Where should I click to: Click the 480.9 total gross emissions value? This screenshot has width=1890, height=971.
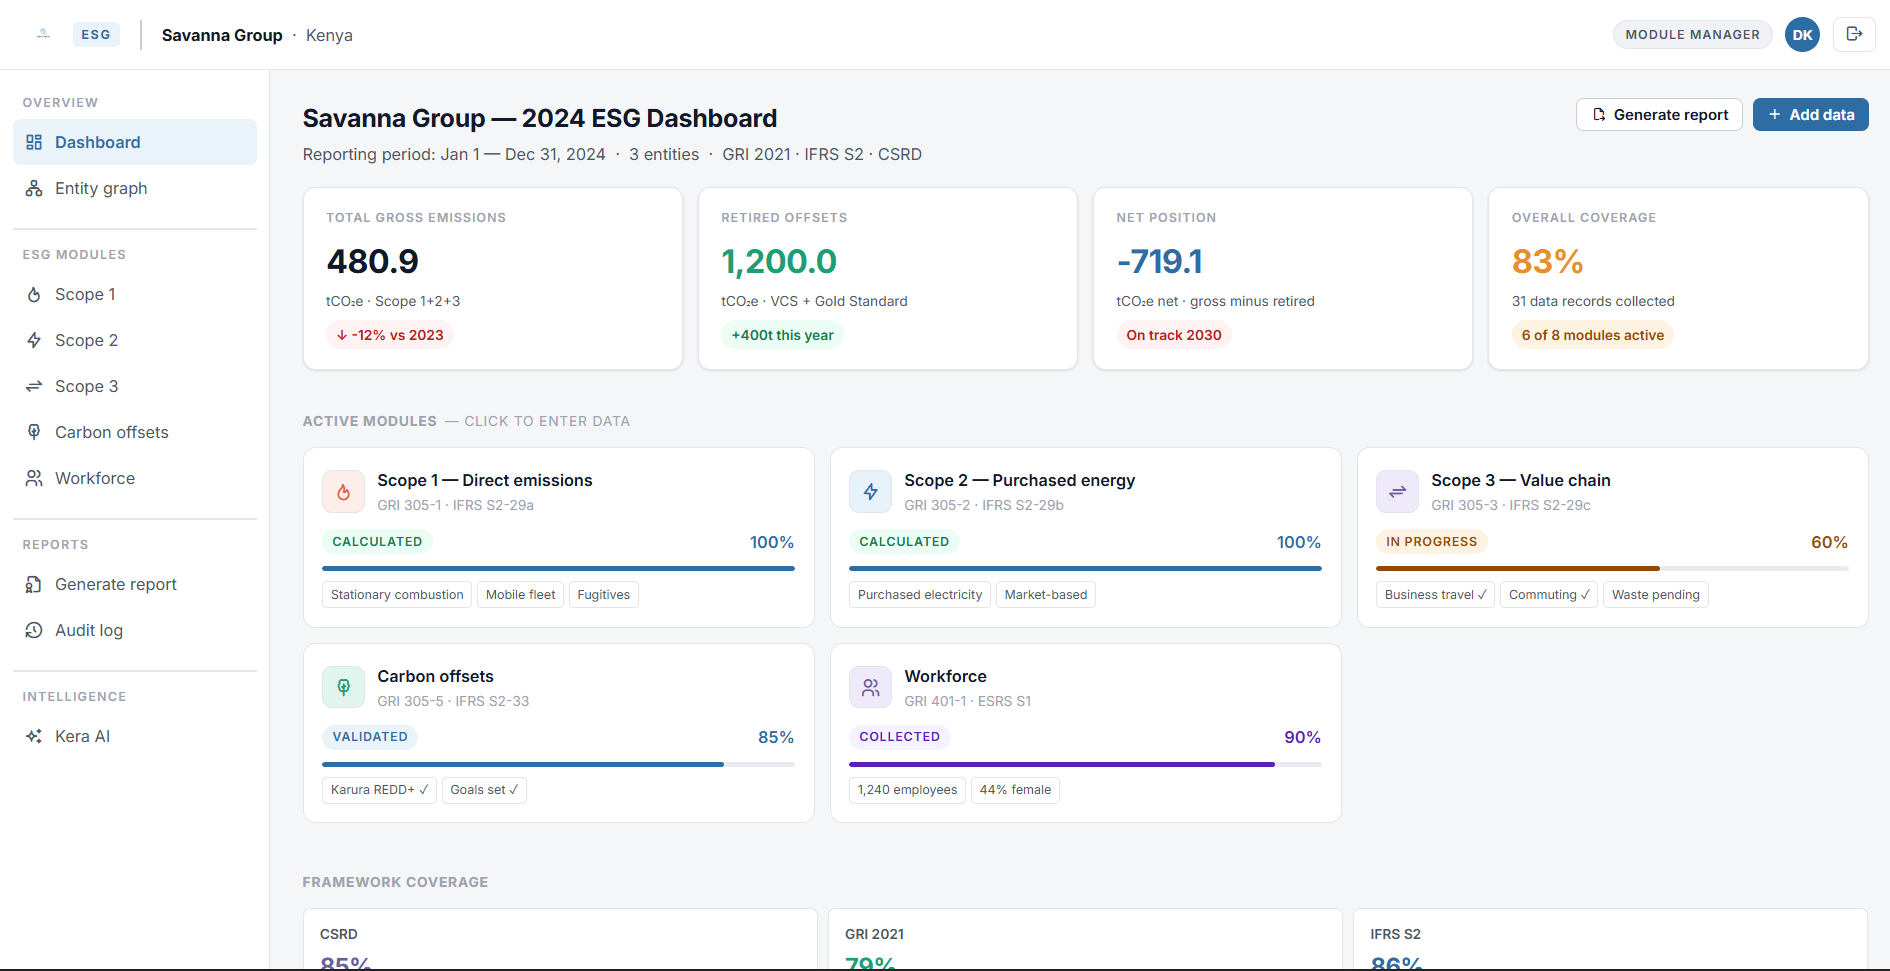(372, 261)
